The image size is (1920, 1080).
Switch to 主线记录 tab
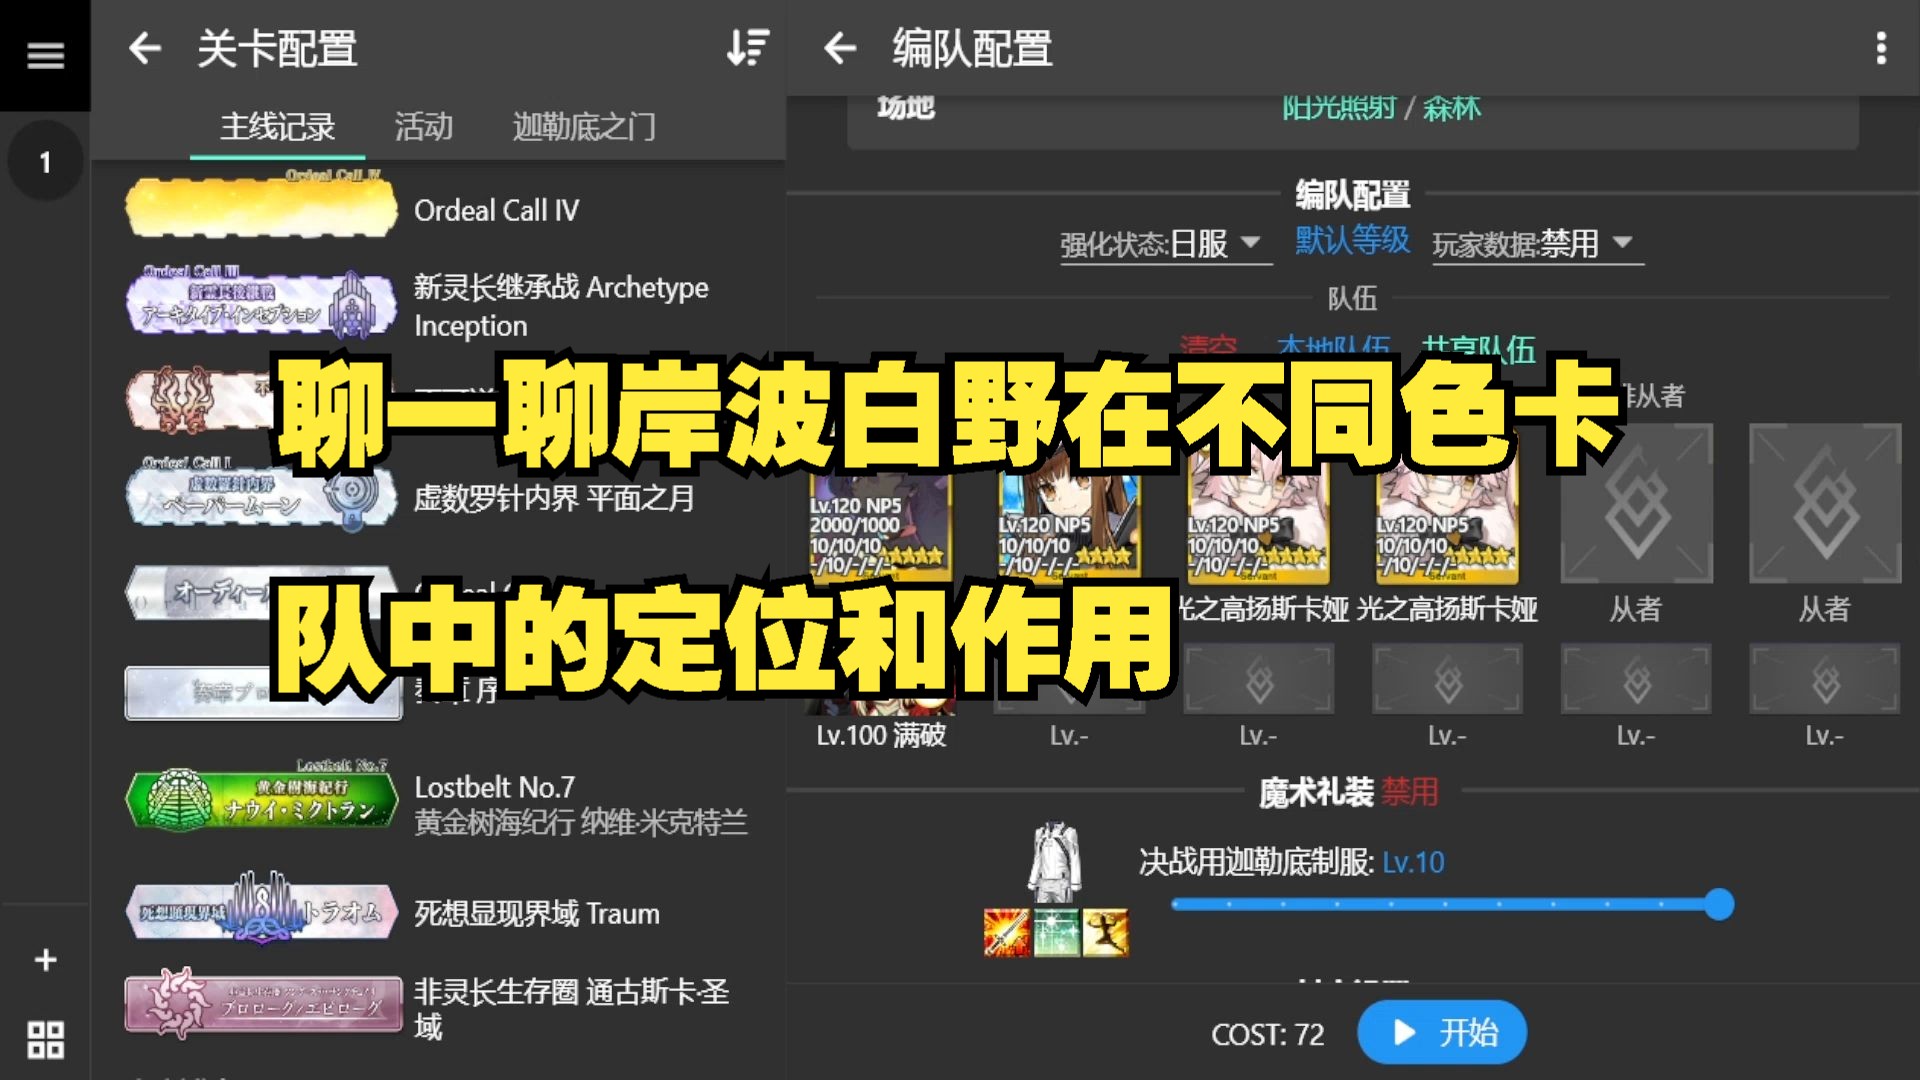(278, 127)
